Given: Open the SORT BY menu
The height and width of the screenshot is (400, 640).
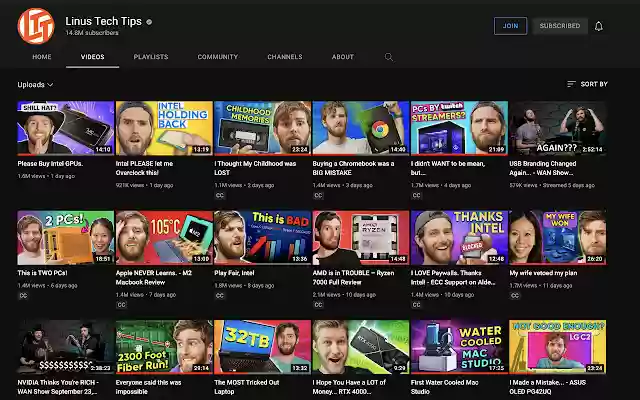Looking at the screenshot, I should coord(587,84).
